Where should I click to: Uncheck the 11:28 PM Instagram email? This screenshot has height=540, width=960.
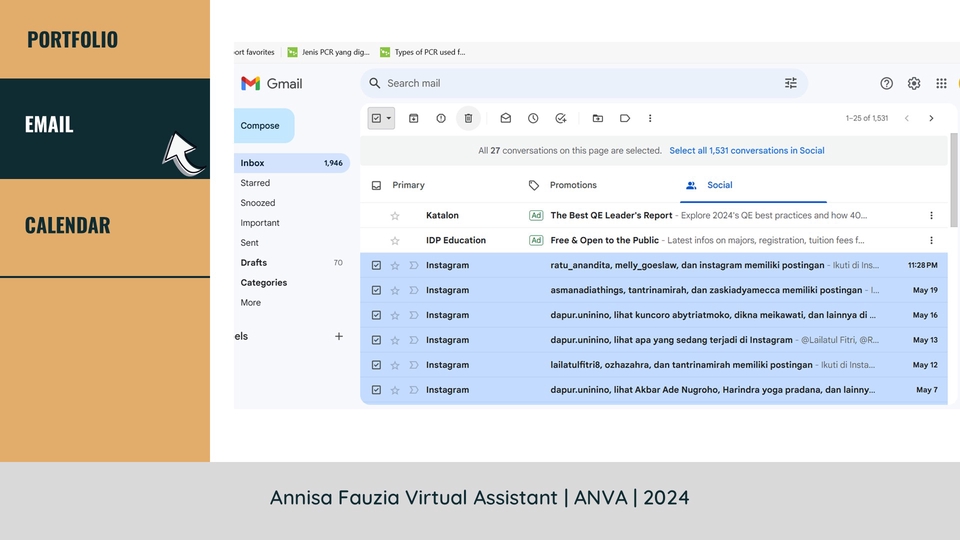pyautogui.click(x=377, y=265)
